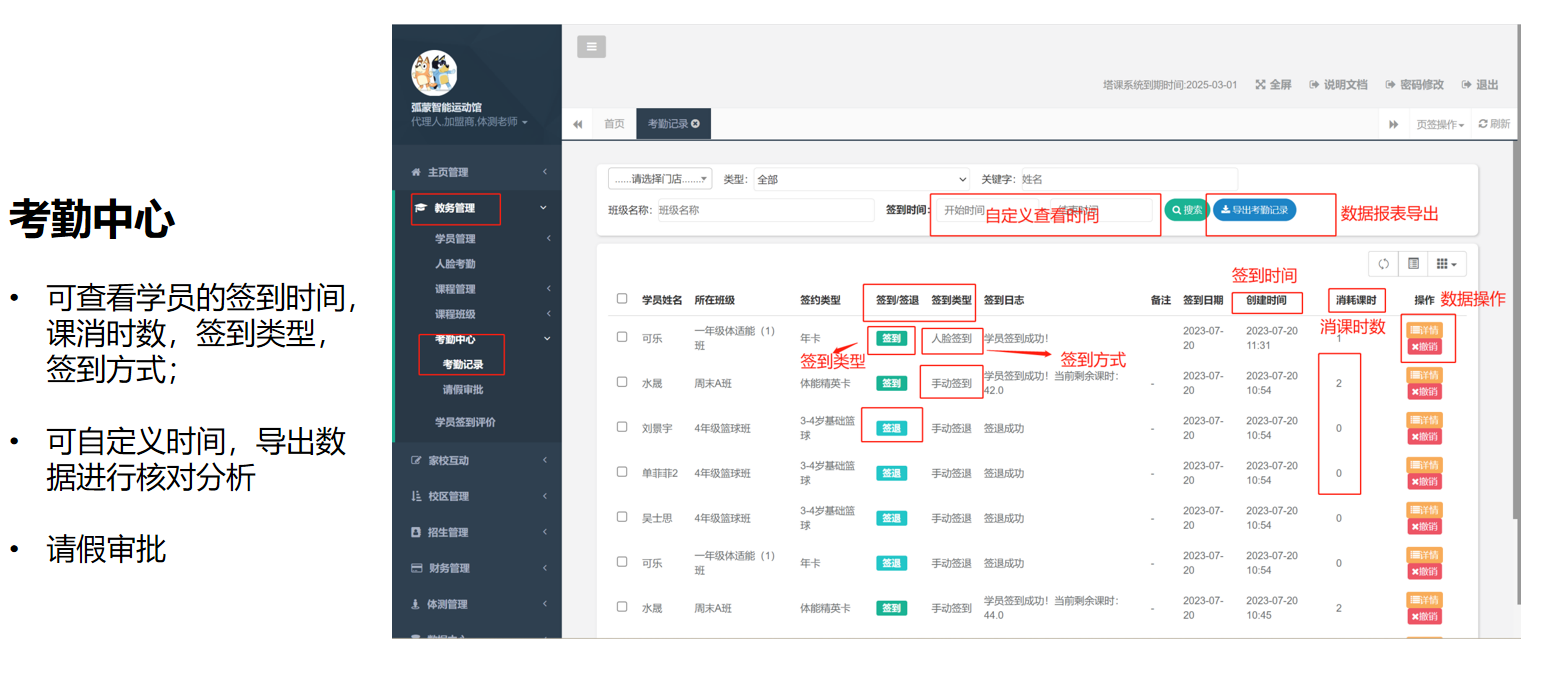
Task: Toggle table card view icon
Action: coord(1413,264)
